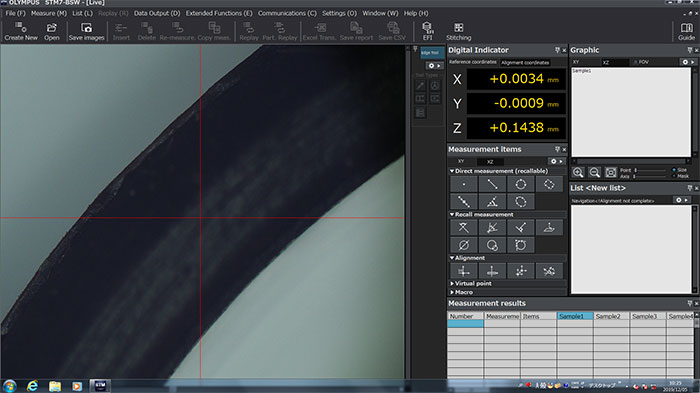700x393 pixels.
Task: Choose the circle-to-circle recall tool
Action: (x=492, y=245)
